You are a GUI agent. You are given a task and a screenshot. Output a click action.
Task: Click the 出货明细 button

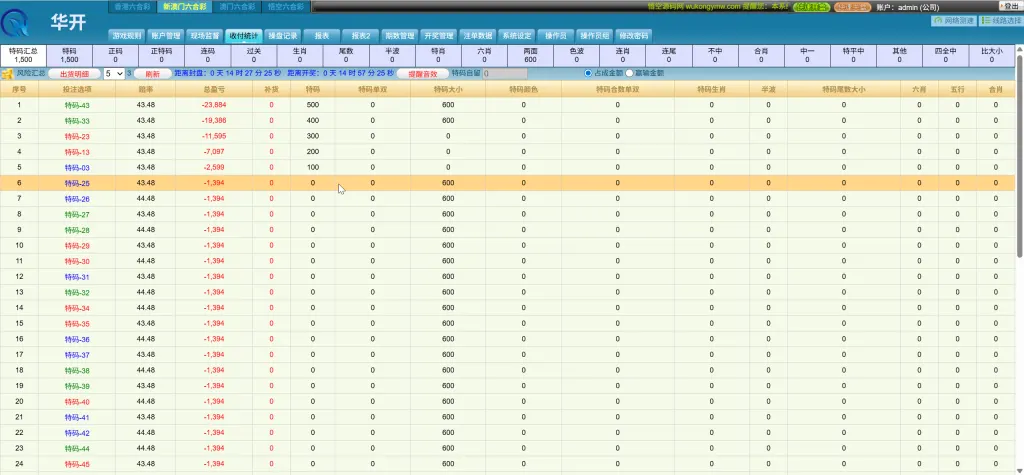74,74
